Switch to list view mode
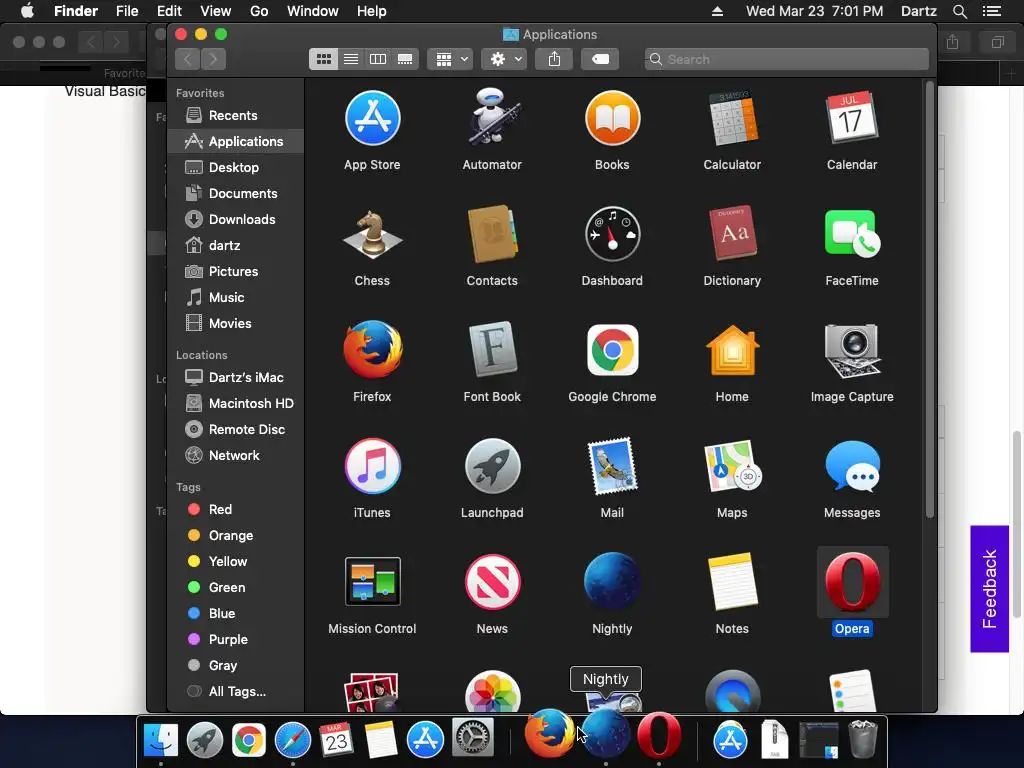The width and height of the screenshot is (1024, 768). [351, 59]
